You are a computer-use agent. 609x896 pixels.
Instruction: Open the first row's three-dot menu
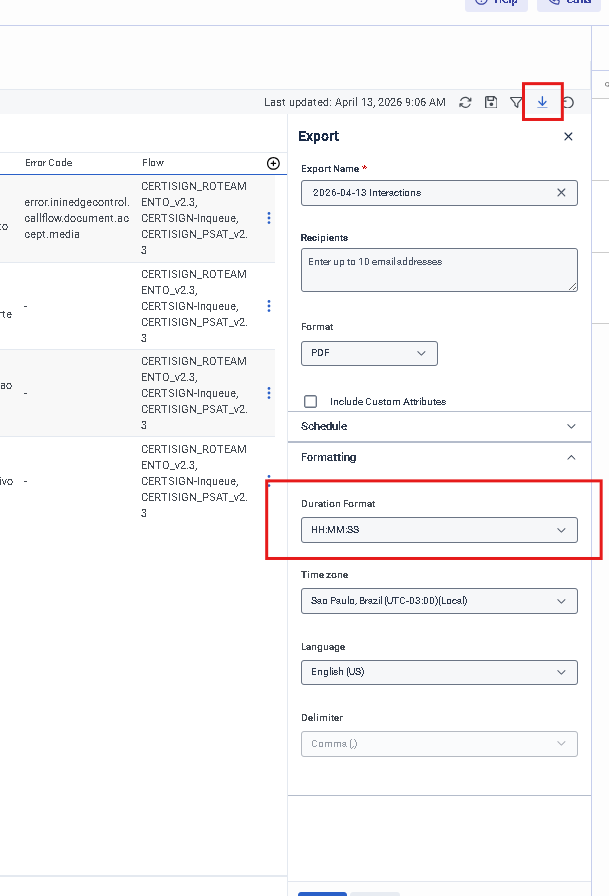click(268, 218)
